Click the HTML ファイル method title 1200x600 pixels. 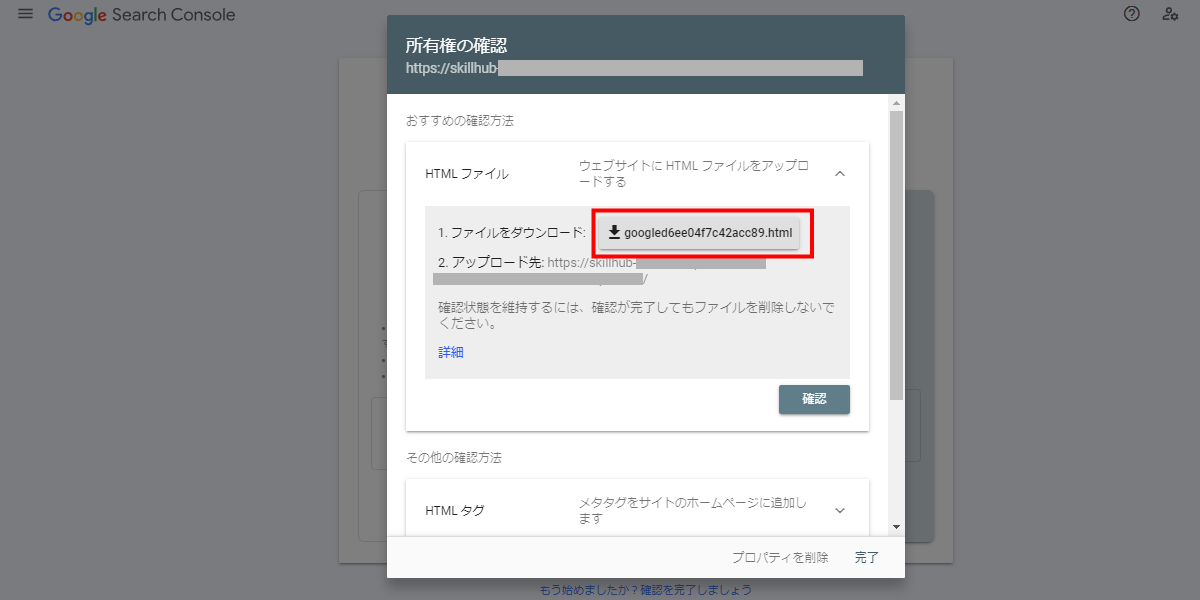[467, 174]
